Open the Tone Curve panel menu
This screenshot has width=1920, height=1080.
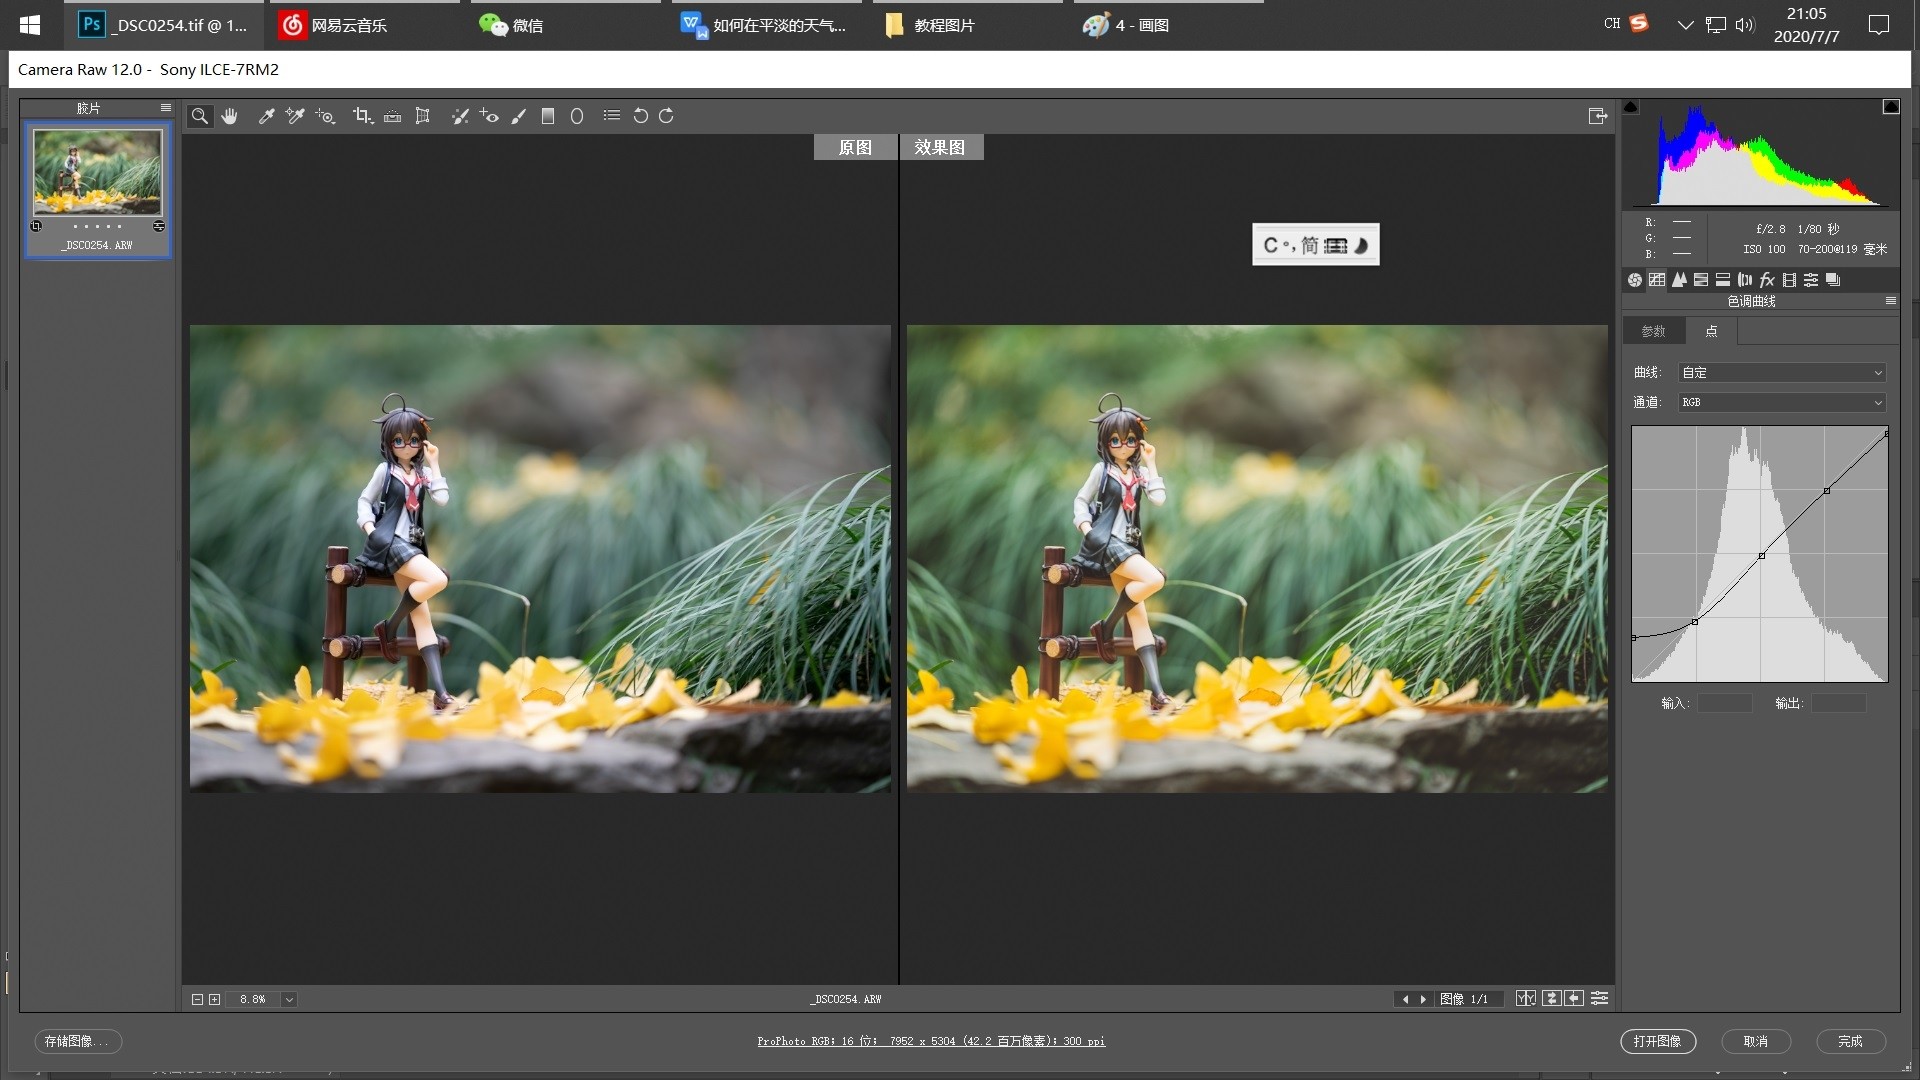1890,300
